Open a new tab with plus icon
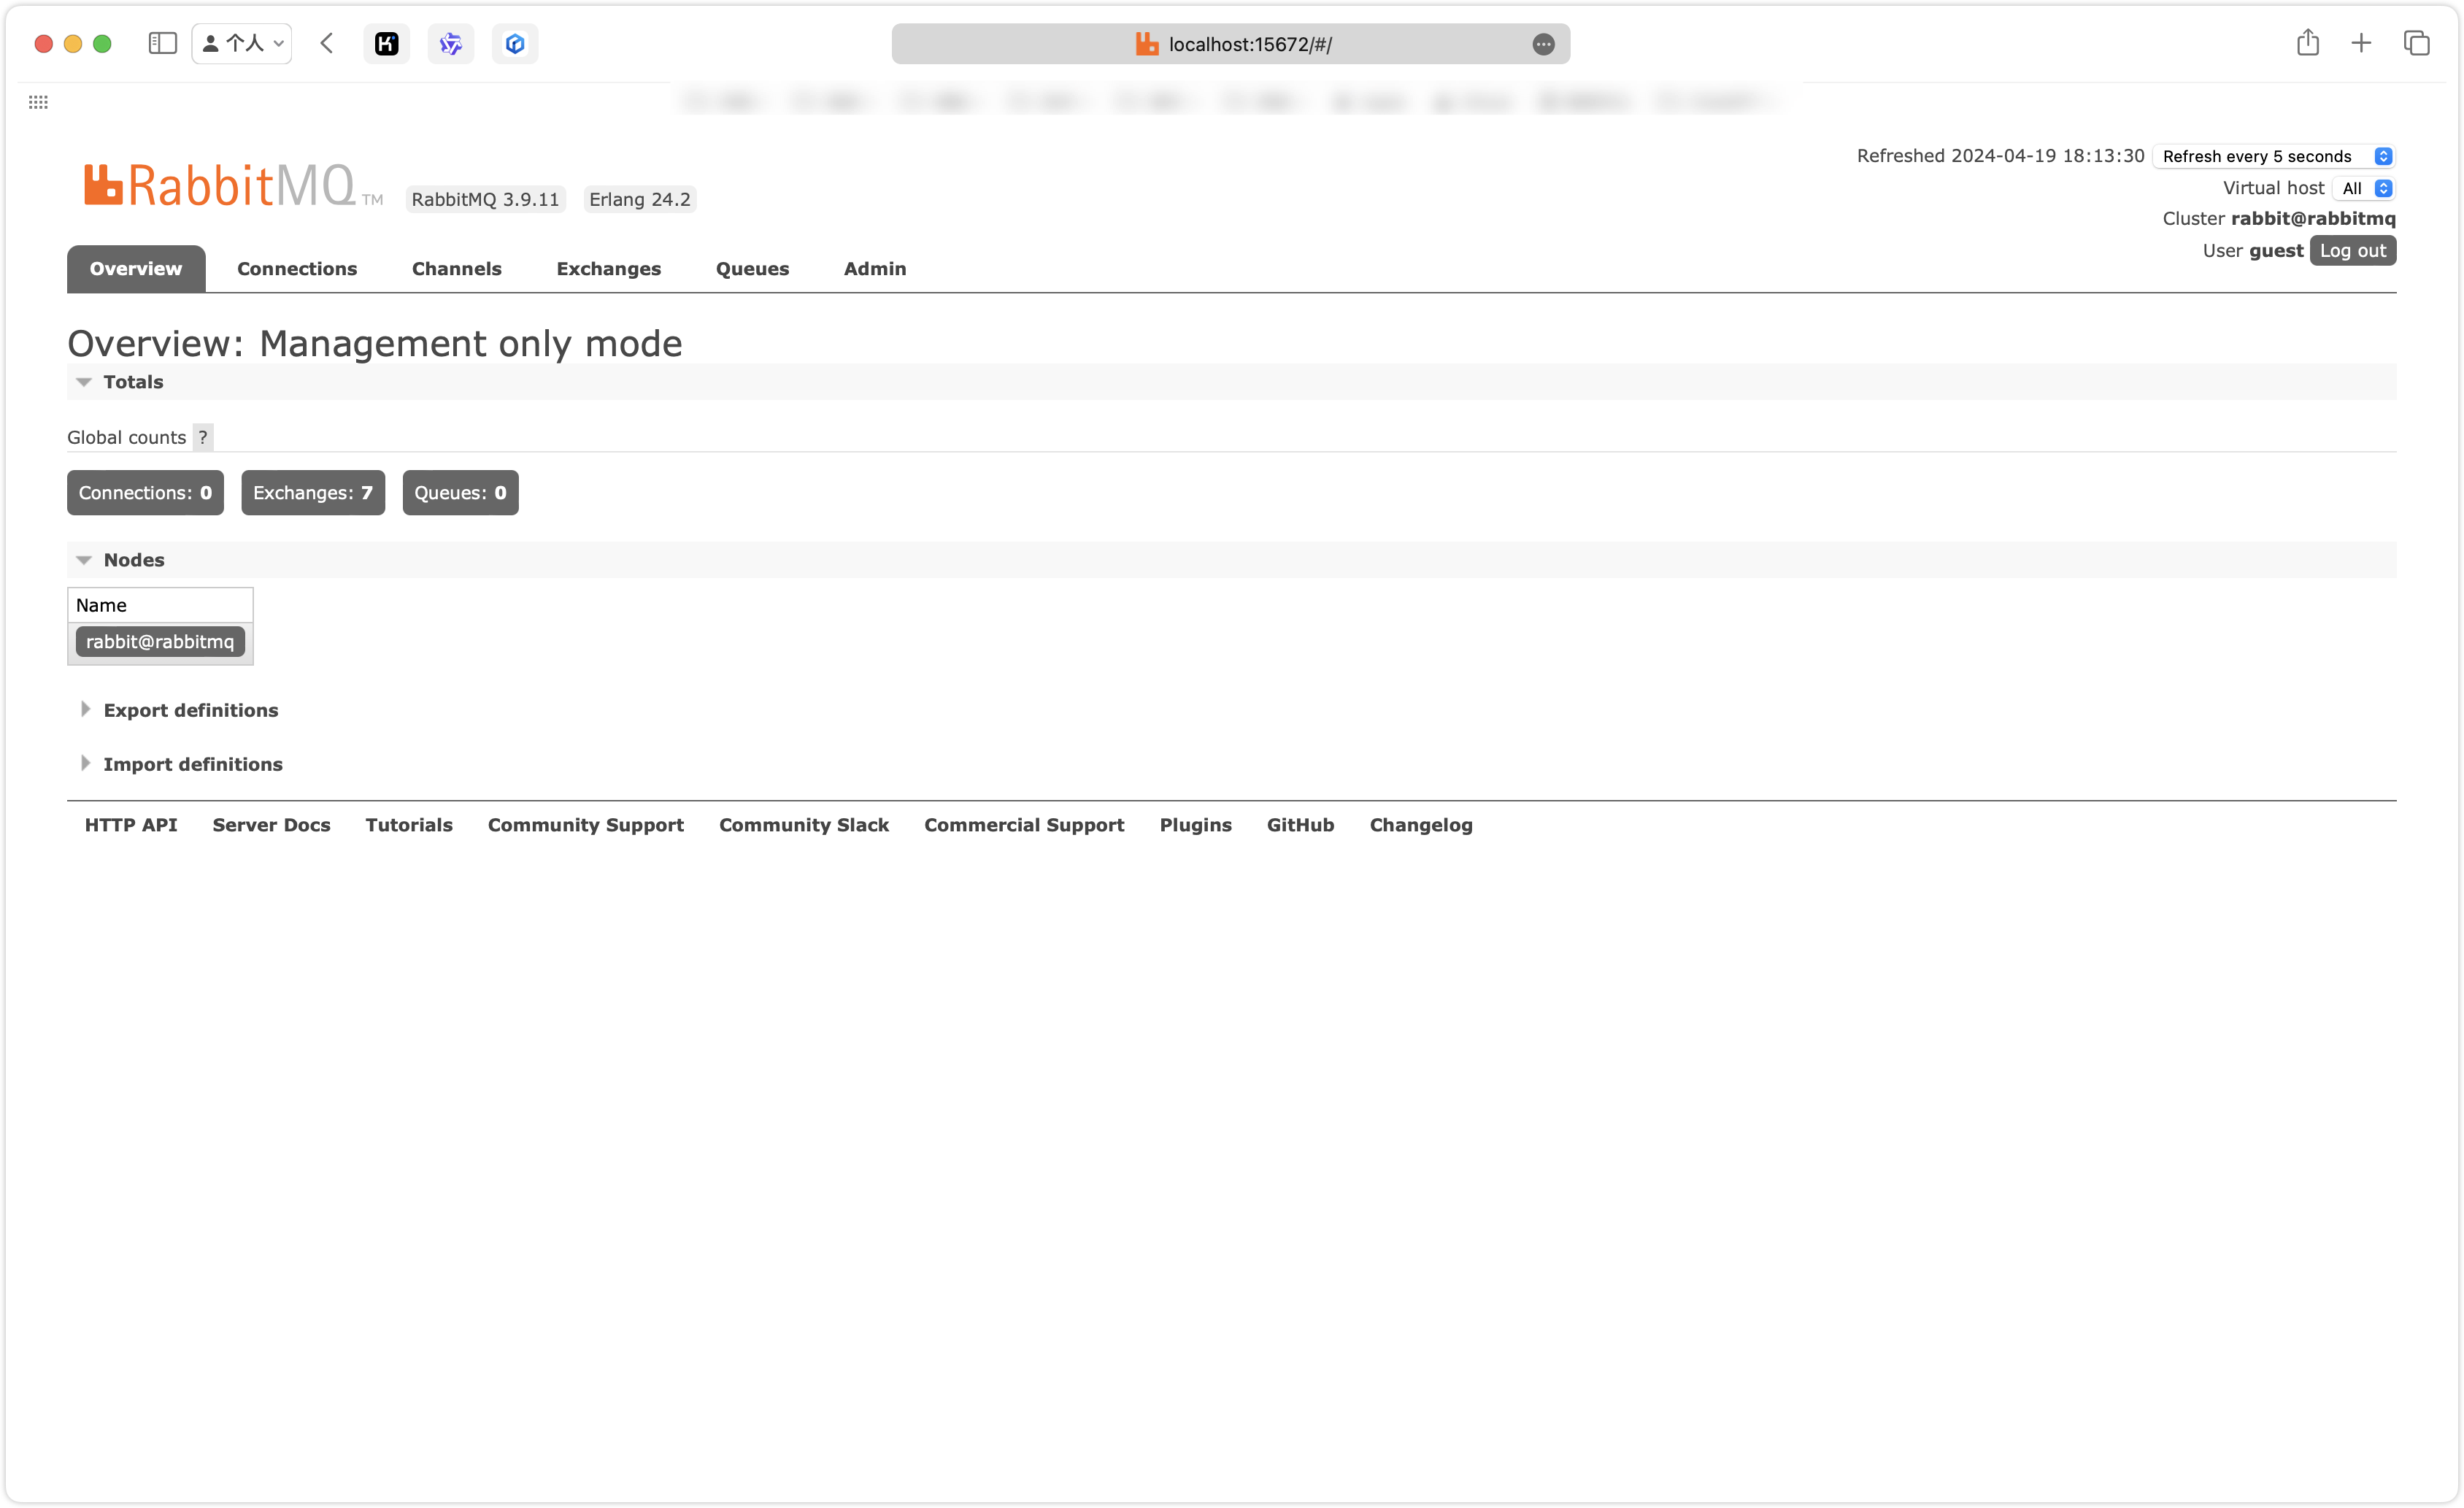Viewport: 2464px width, 1508px height. click(2361, 43)
